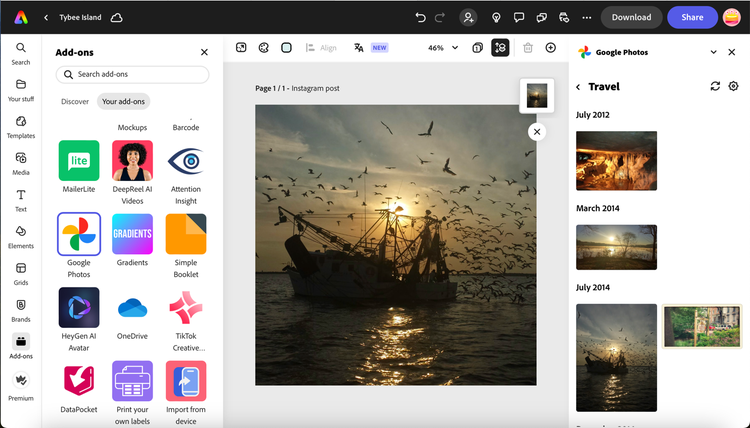
Task: Click the translate icon in toolbar
Action: (357, 48)
